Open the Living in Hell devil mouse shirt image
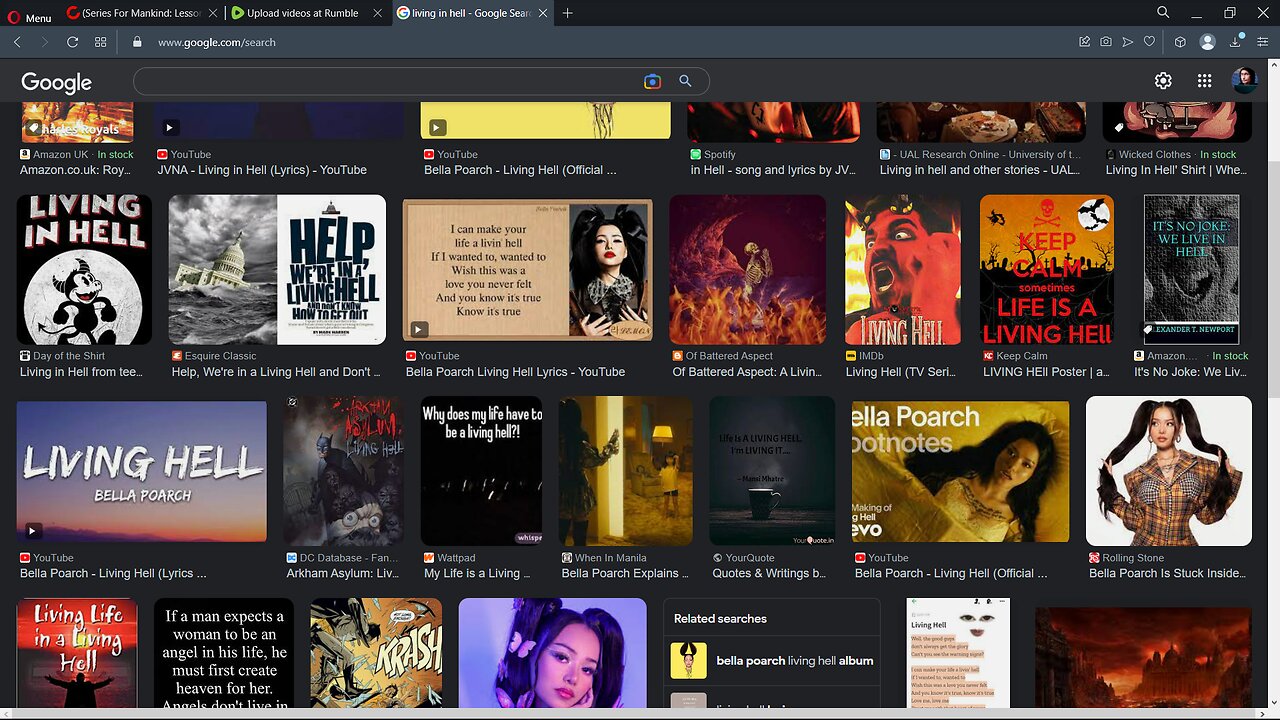The image size is (1280, 720). click(x=84, y=270)
